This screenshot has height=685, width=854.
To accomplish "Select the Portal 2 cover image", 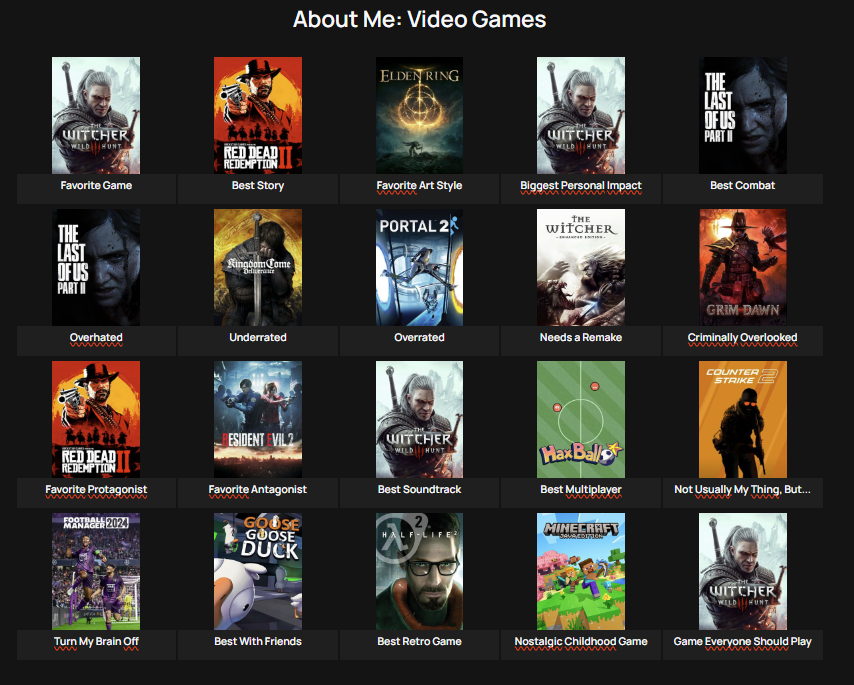I will (x=419, y=267).
